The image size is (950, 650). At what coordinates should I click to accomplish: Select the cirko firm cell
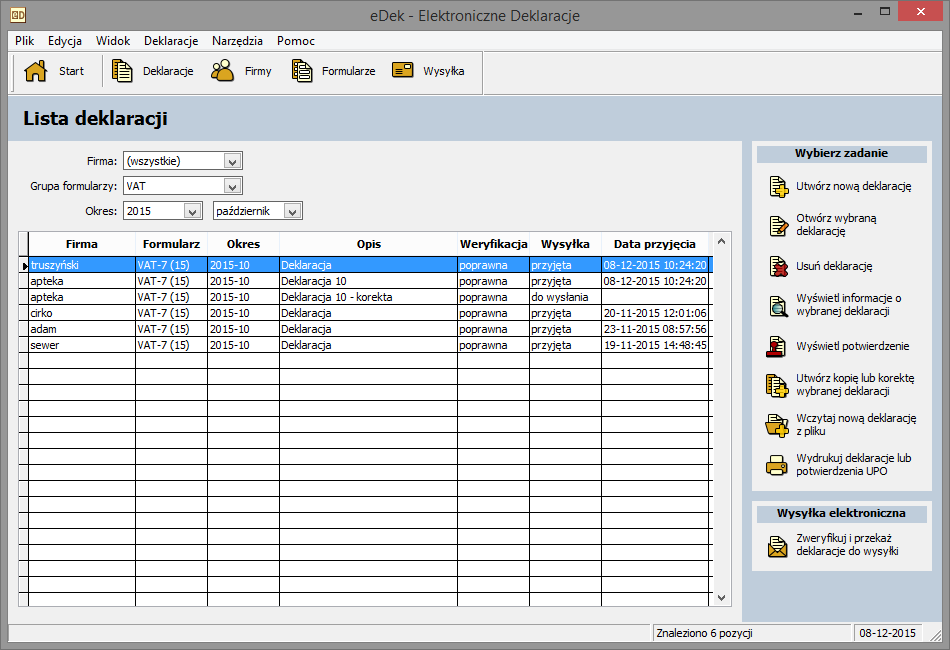[x=82, y=313]
